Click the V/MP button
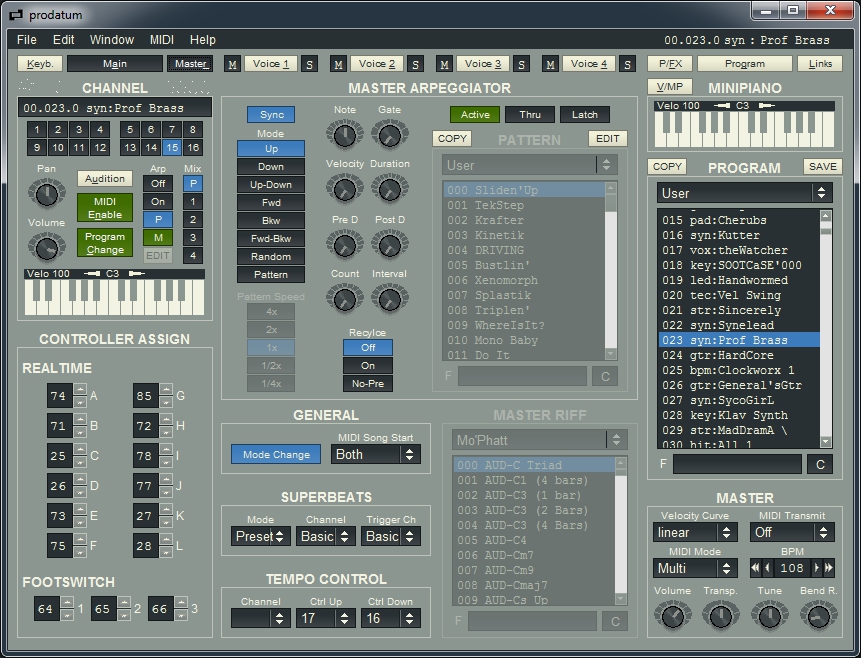The height and width of the screenshot is (658, 861). [x=670, y=87]
